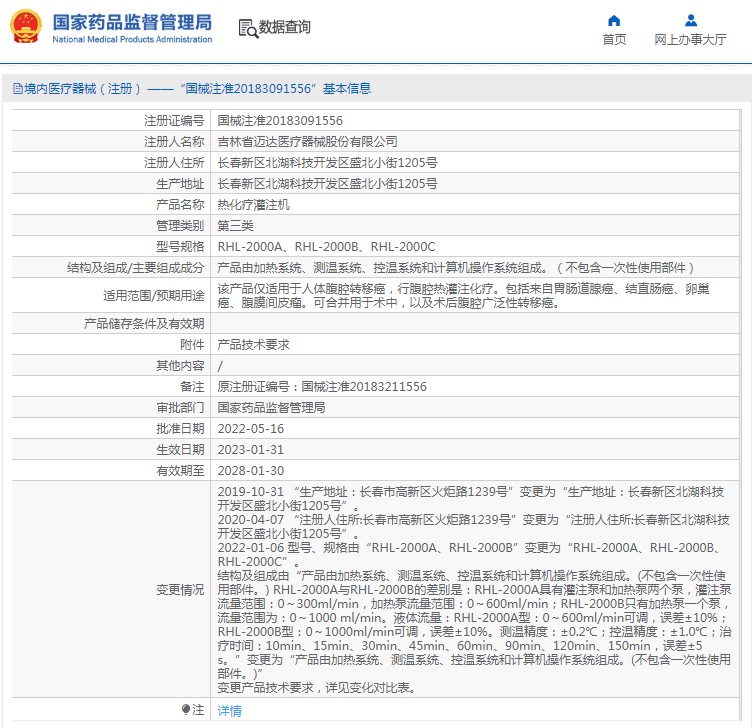The image size is (752, 728).
Task: Click 国家药品监督管理局 approval department value
Action: click(271, 408)
